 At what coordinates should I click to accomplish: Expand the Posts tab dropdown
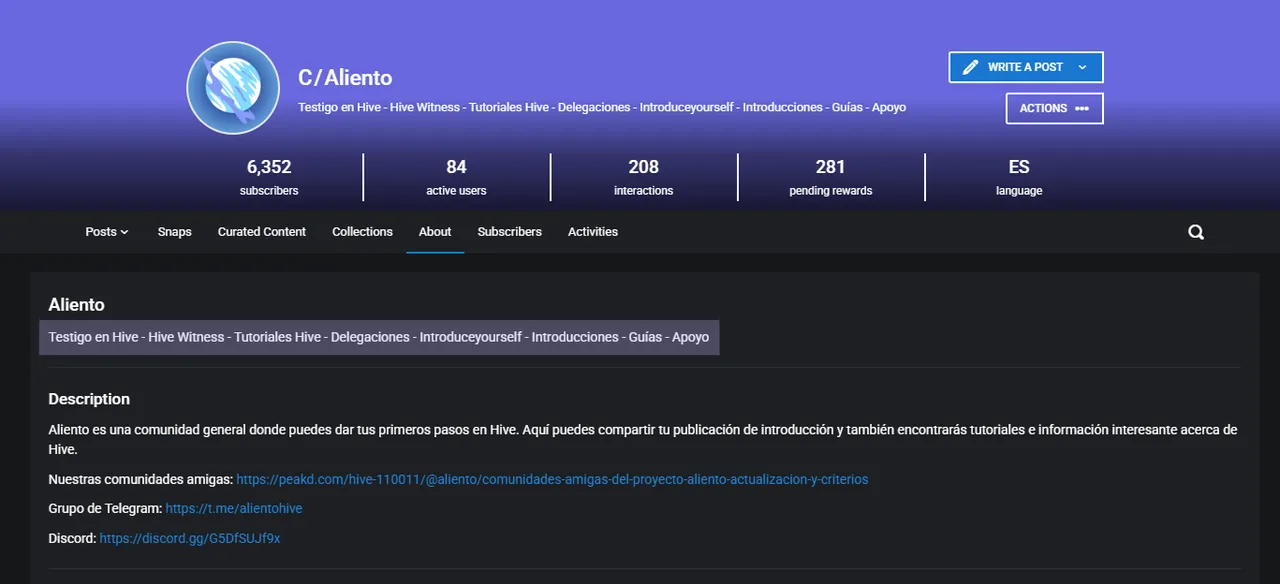[107, 232]
